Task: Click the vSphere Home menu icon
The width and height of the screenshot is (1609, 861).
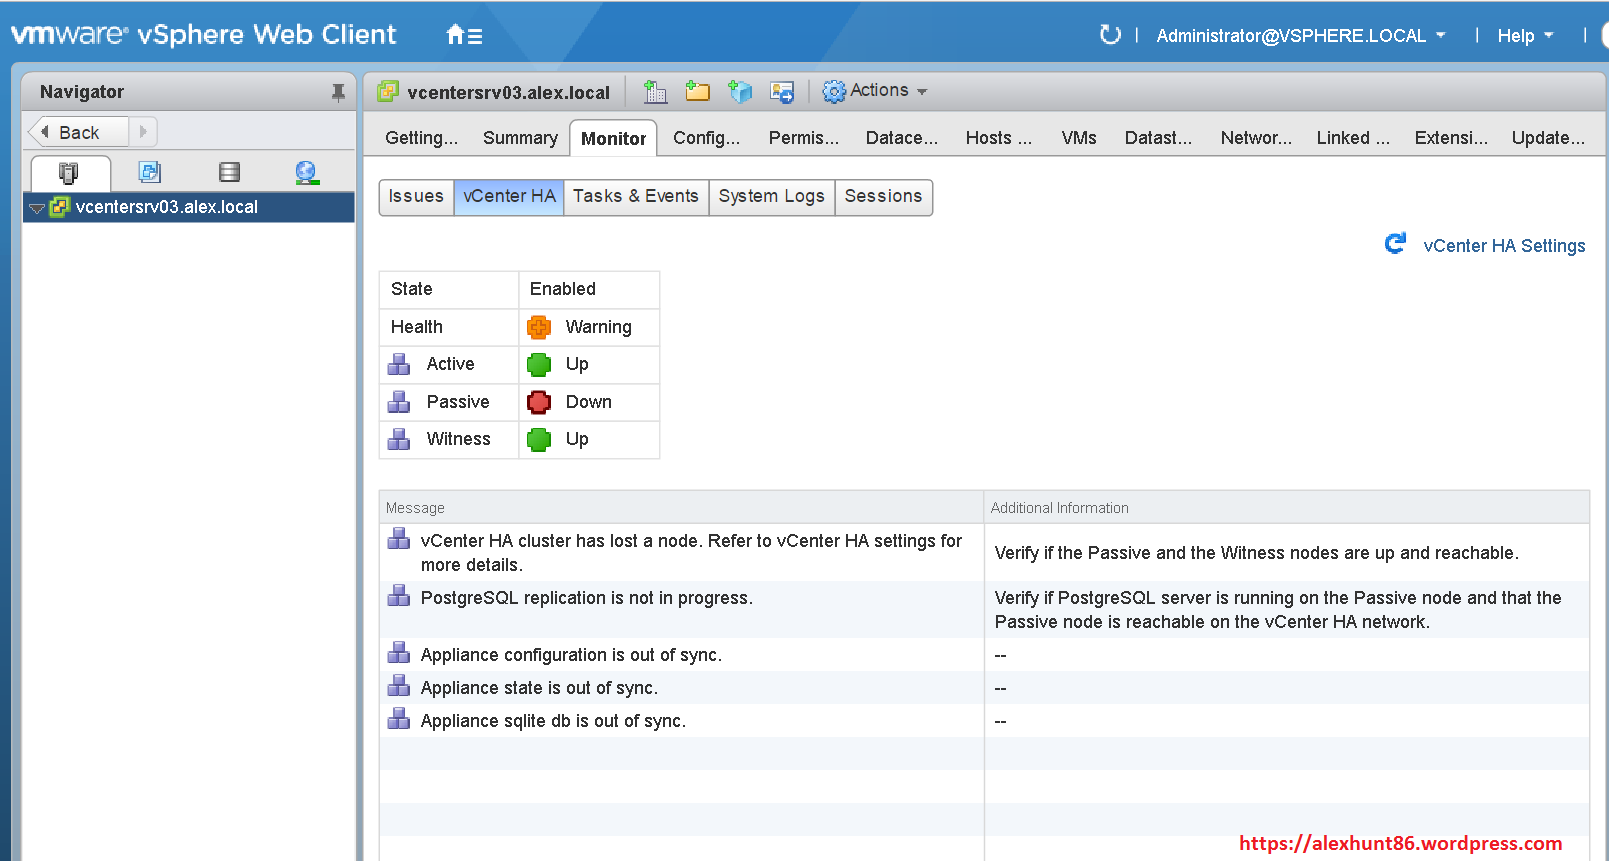Action: (x=464, y=35)
